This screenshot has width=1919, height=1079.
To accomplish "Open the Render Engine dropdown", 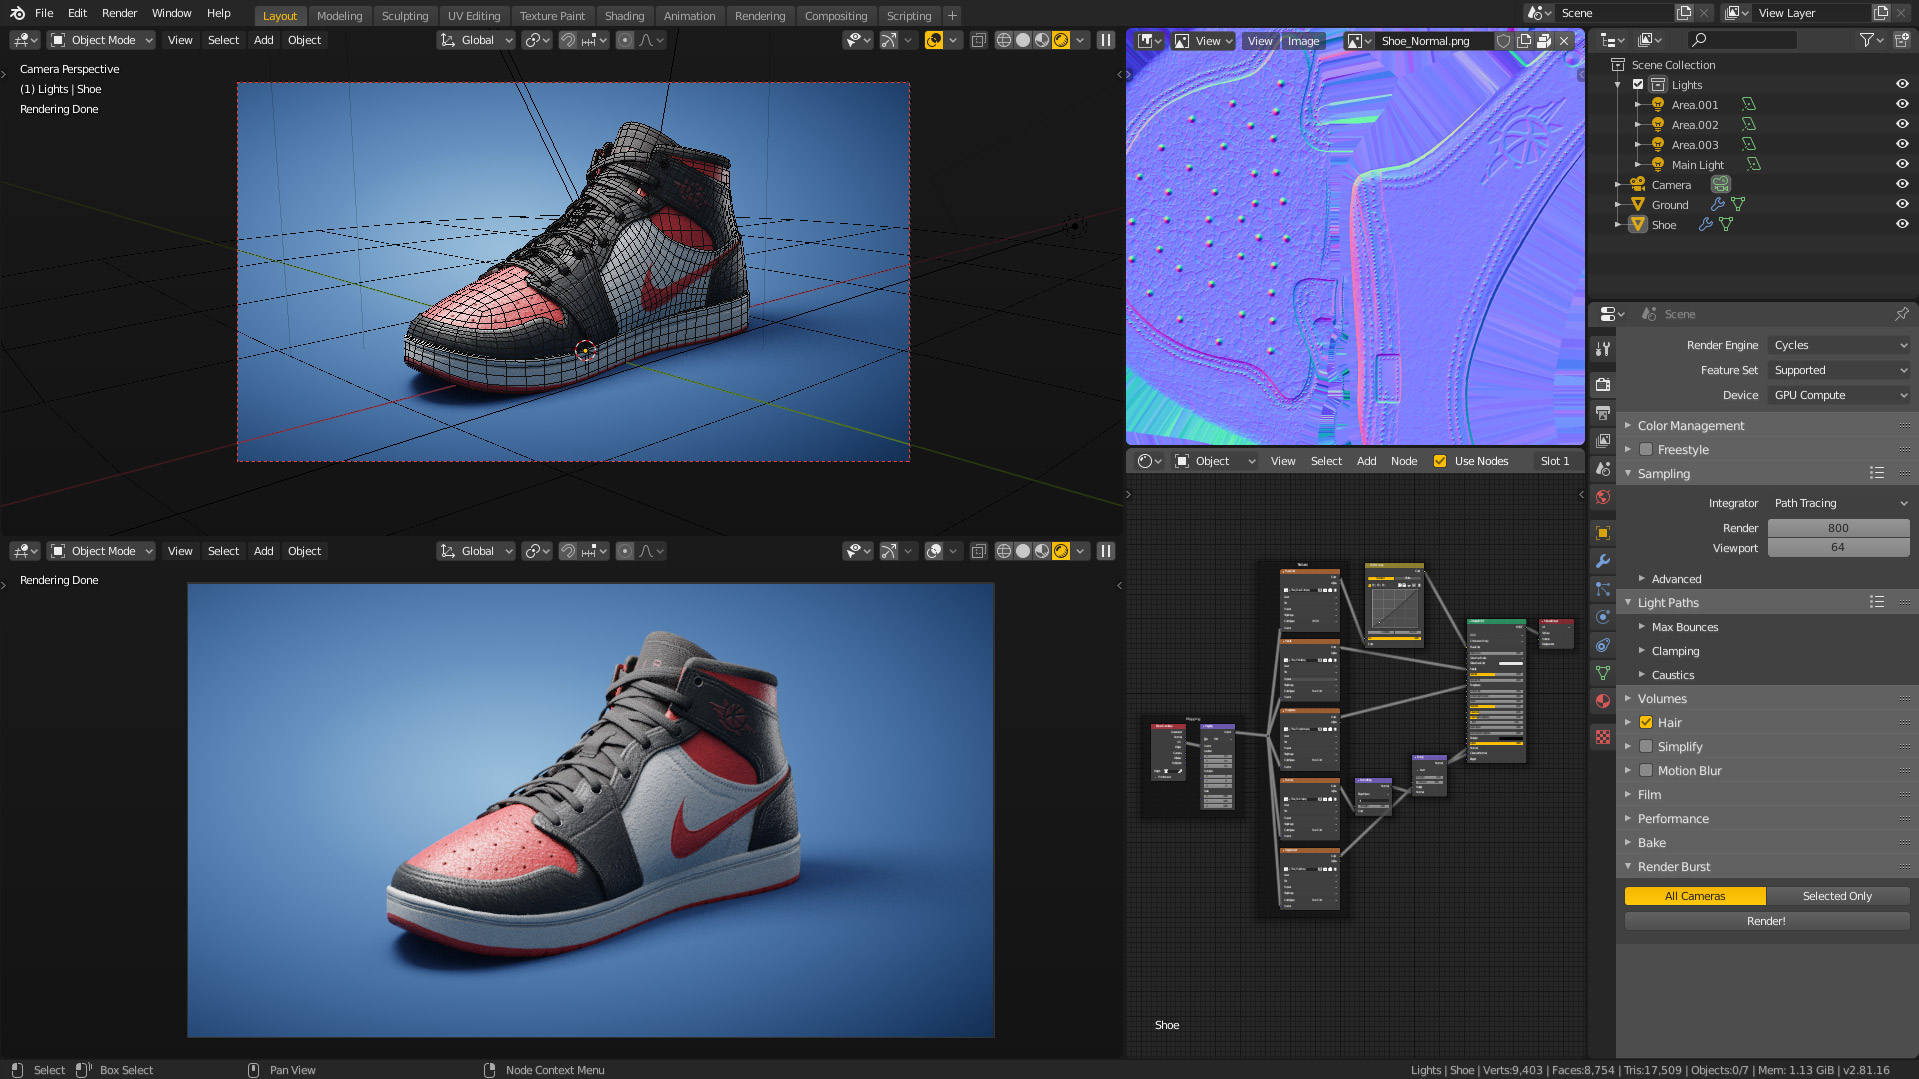I will [1838, 345].
